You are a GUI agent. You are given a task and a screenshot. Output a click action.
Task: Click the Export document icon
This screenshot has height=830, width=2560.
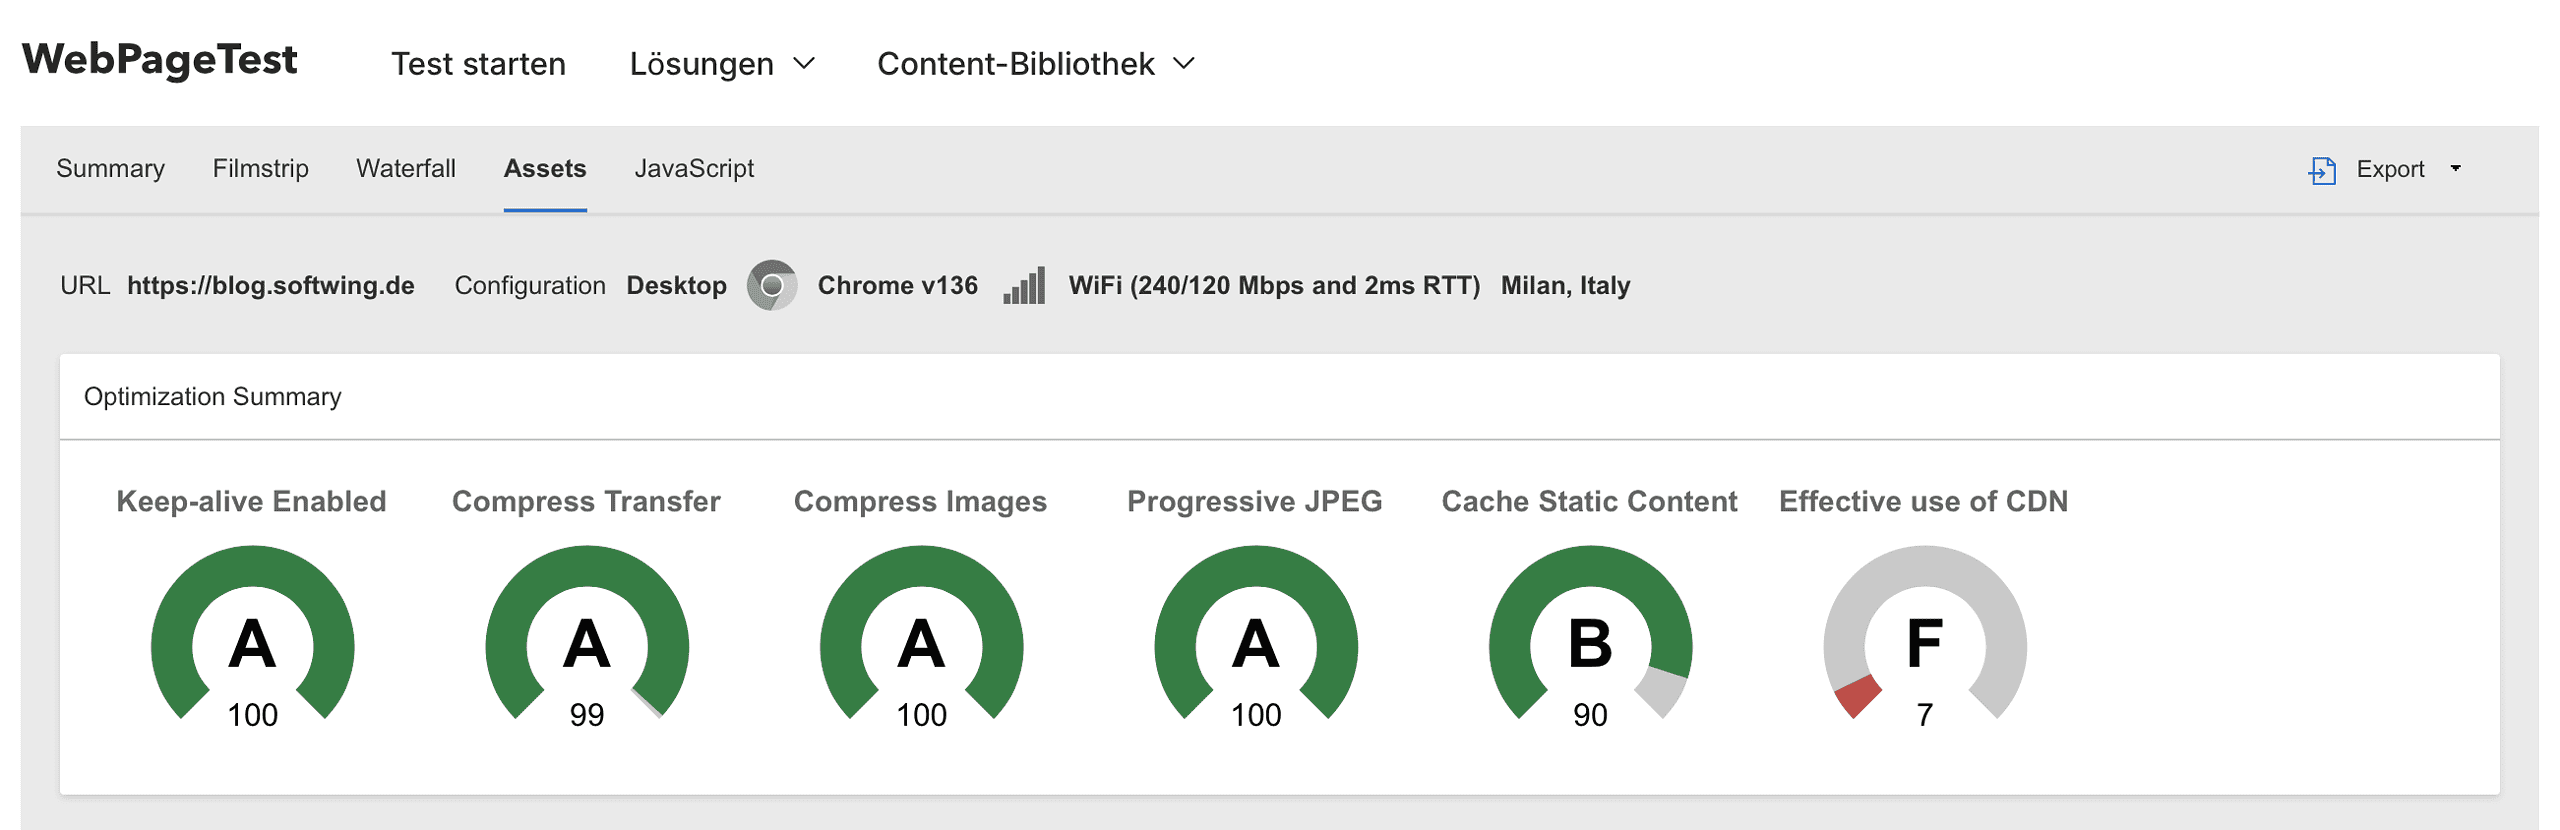(x=2322, y=169)
